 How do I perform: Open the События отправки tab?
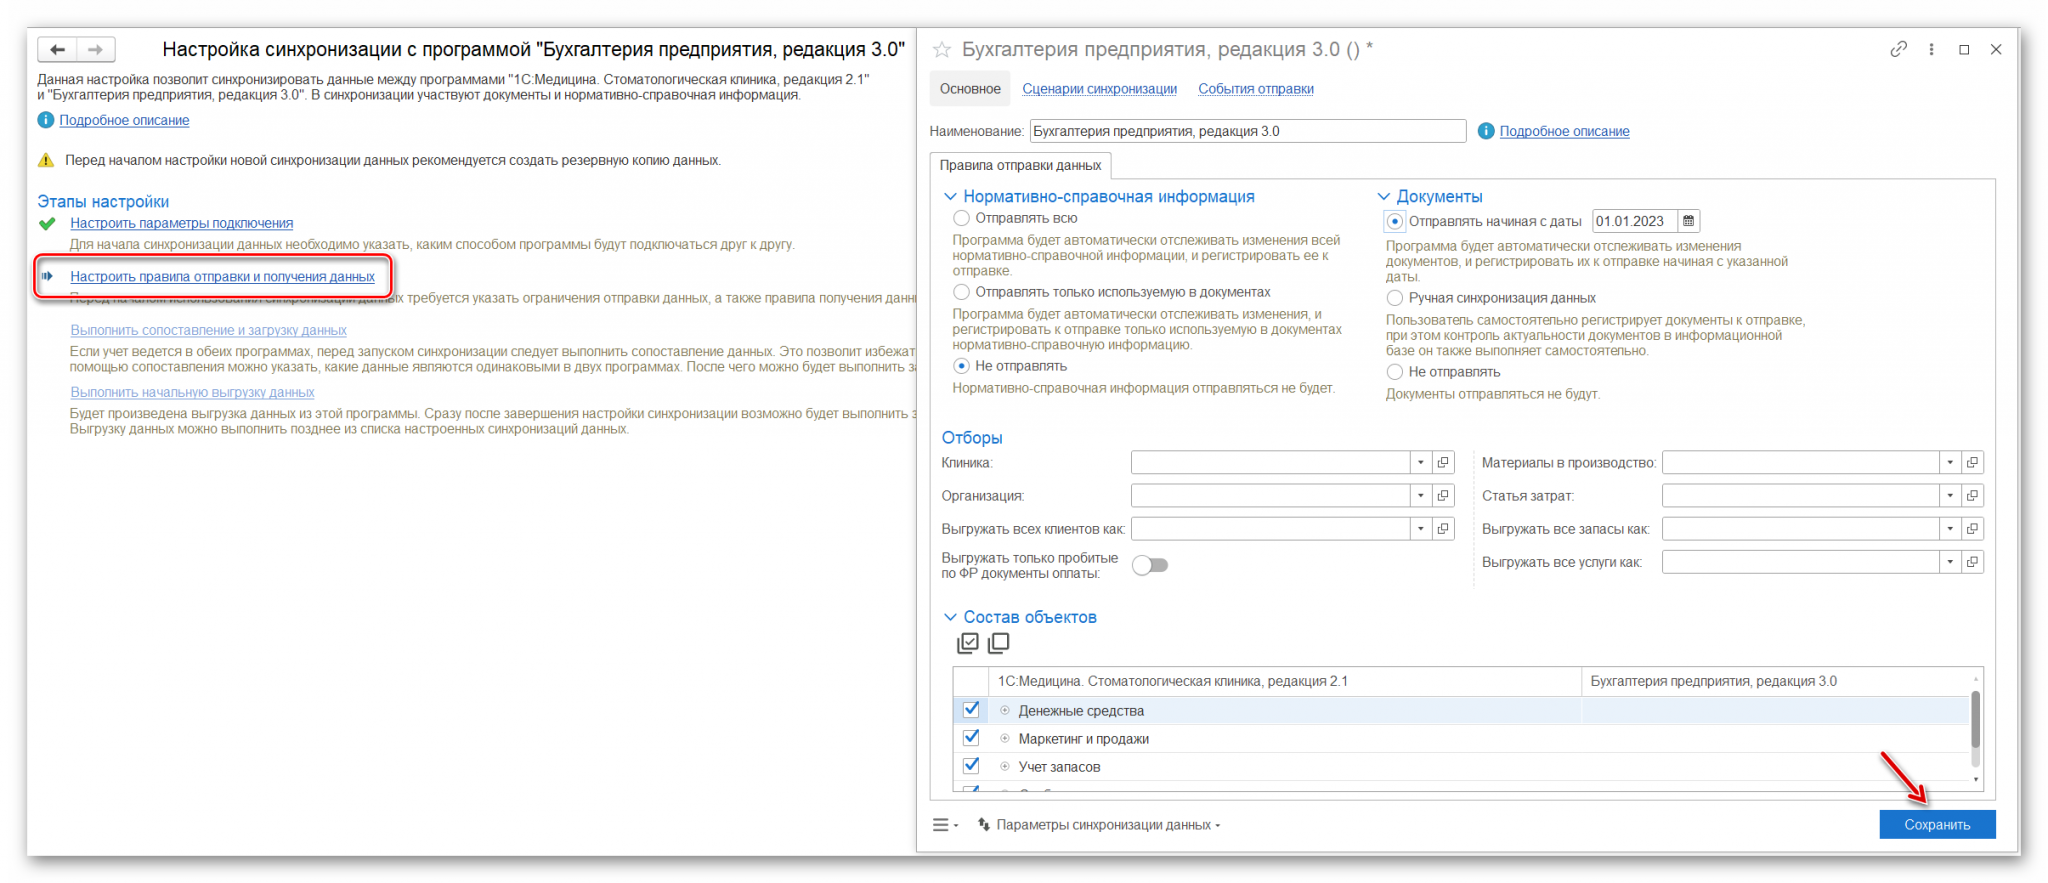click(x=1256, y=89)
